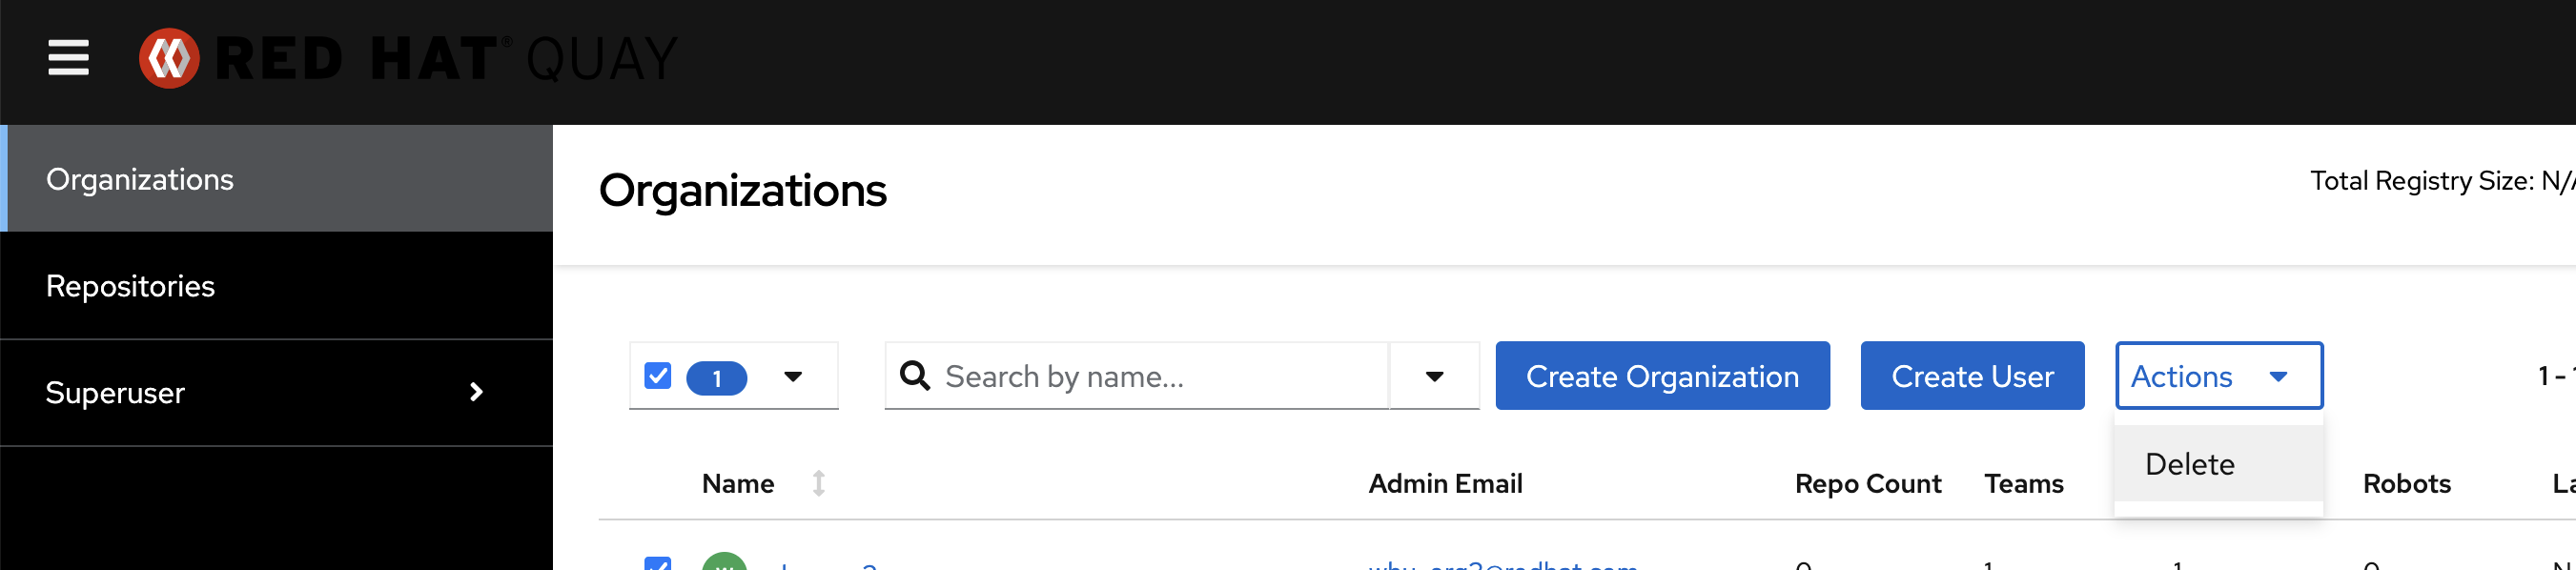This screenshot has height=570, width=2576.
Task: Click the Repo Count column header
Action: [1867, 484]
